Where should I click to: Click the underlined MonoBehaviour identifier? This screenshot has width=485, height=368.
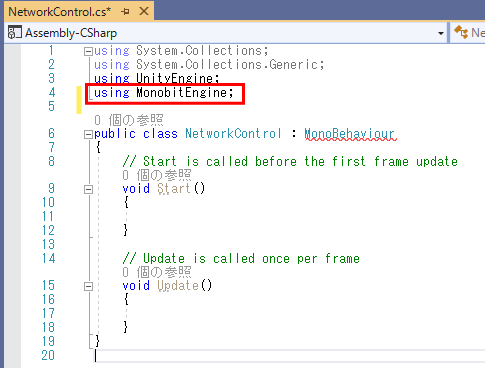pyautogui.click(x=349, y=134)
